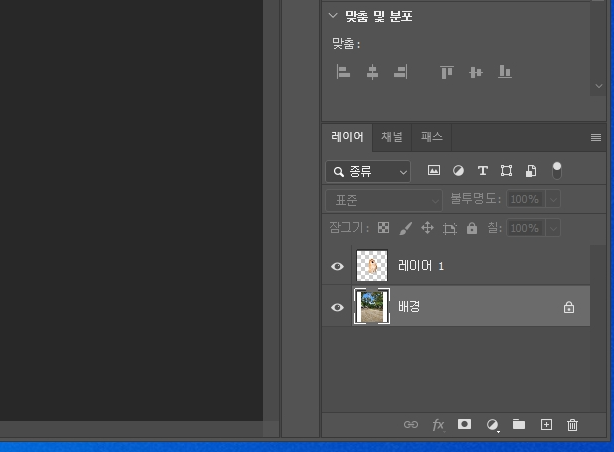Viewport: 614px width, 452px height.
Task: Click align vertical centers icon
Action: 476,72
